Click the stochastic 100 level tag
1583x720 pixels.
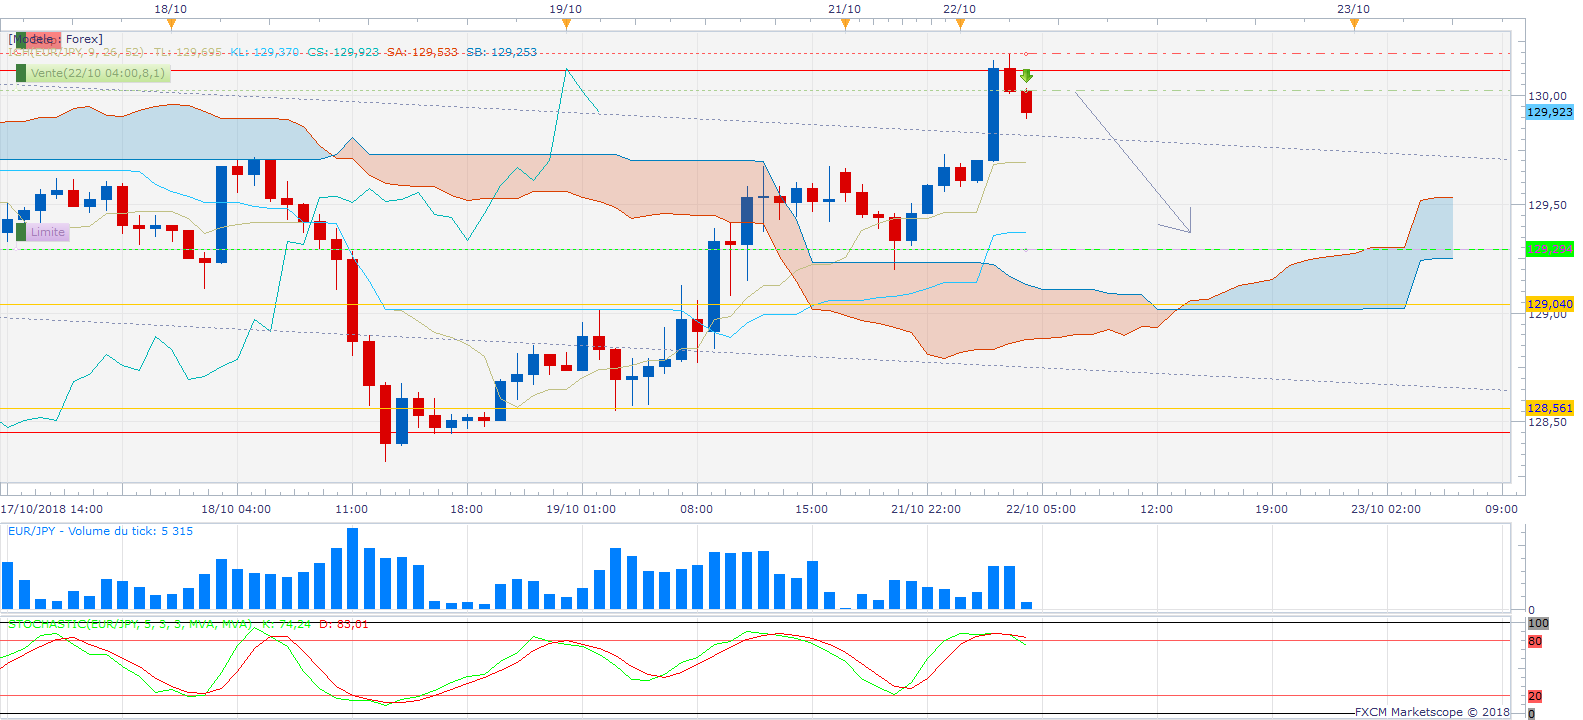click(x=1538, y=623)
